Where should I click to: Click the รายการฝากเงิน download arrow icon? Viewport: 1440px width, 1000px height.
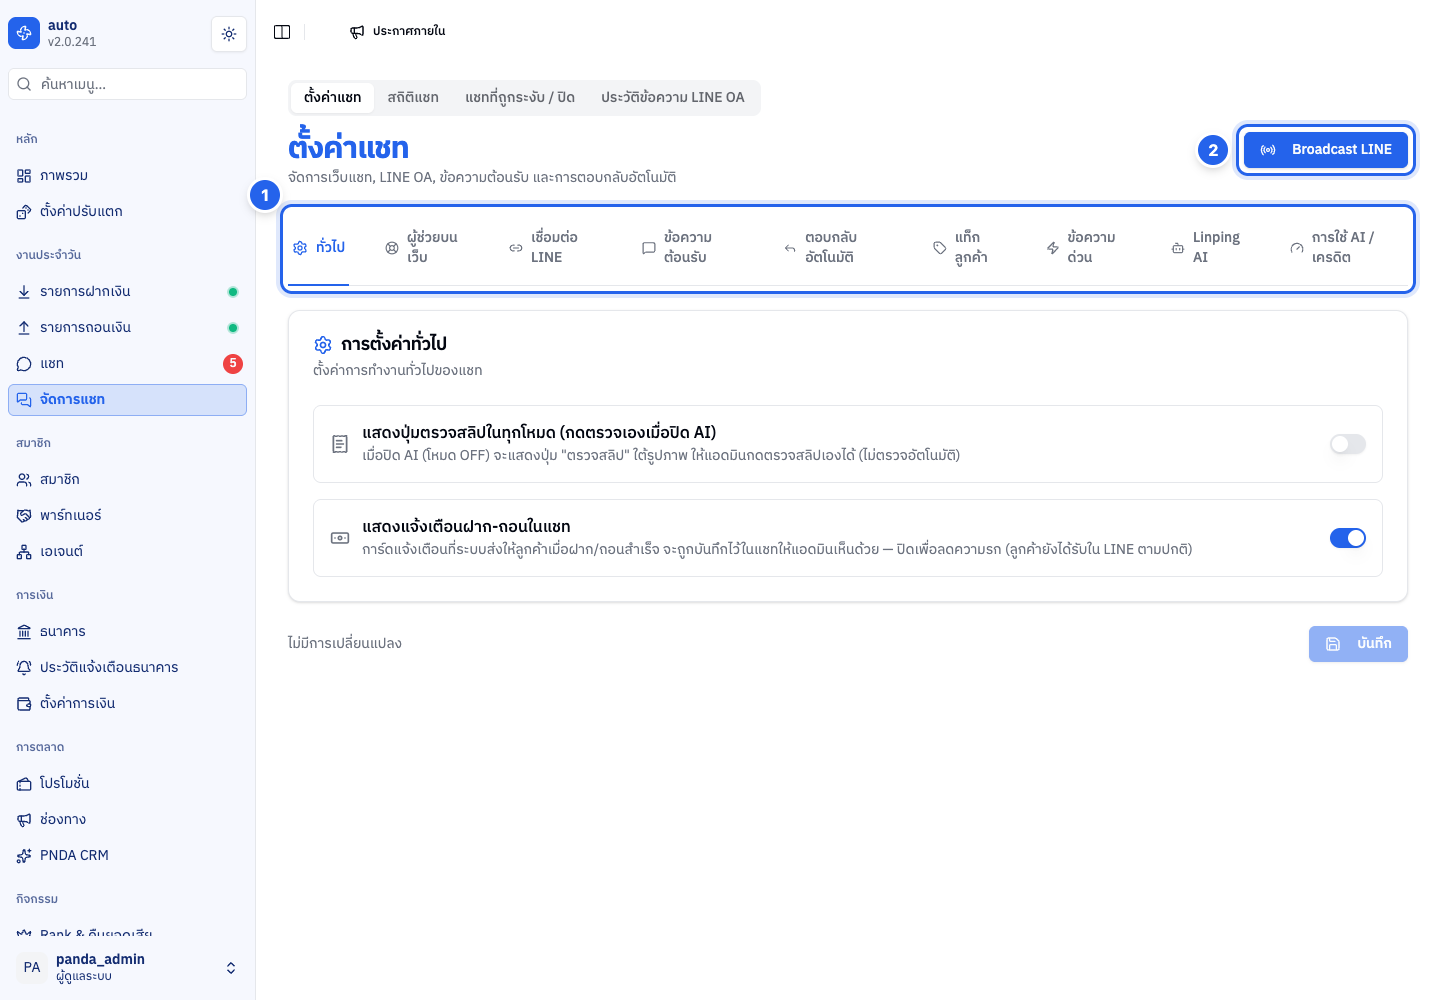(24, 292)
